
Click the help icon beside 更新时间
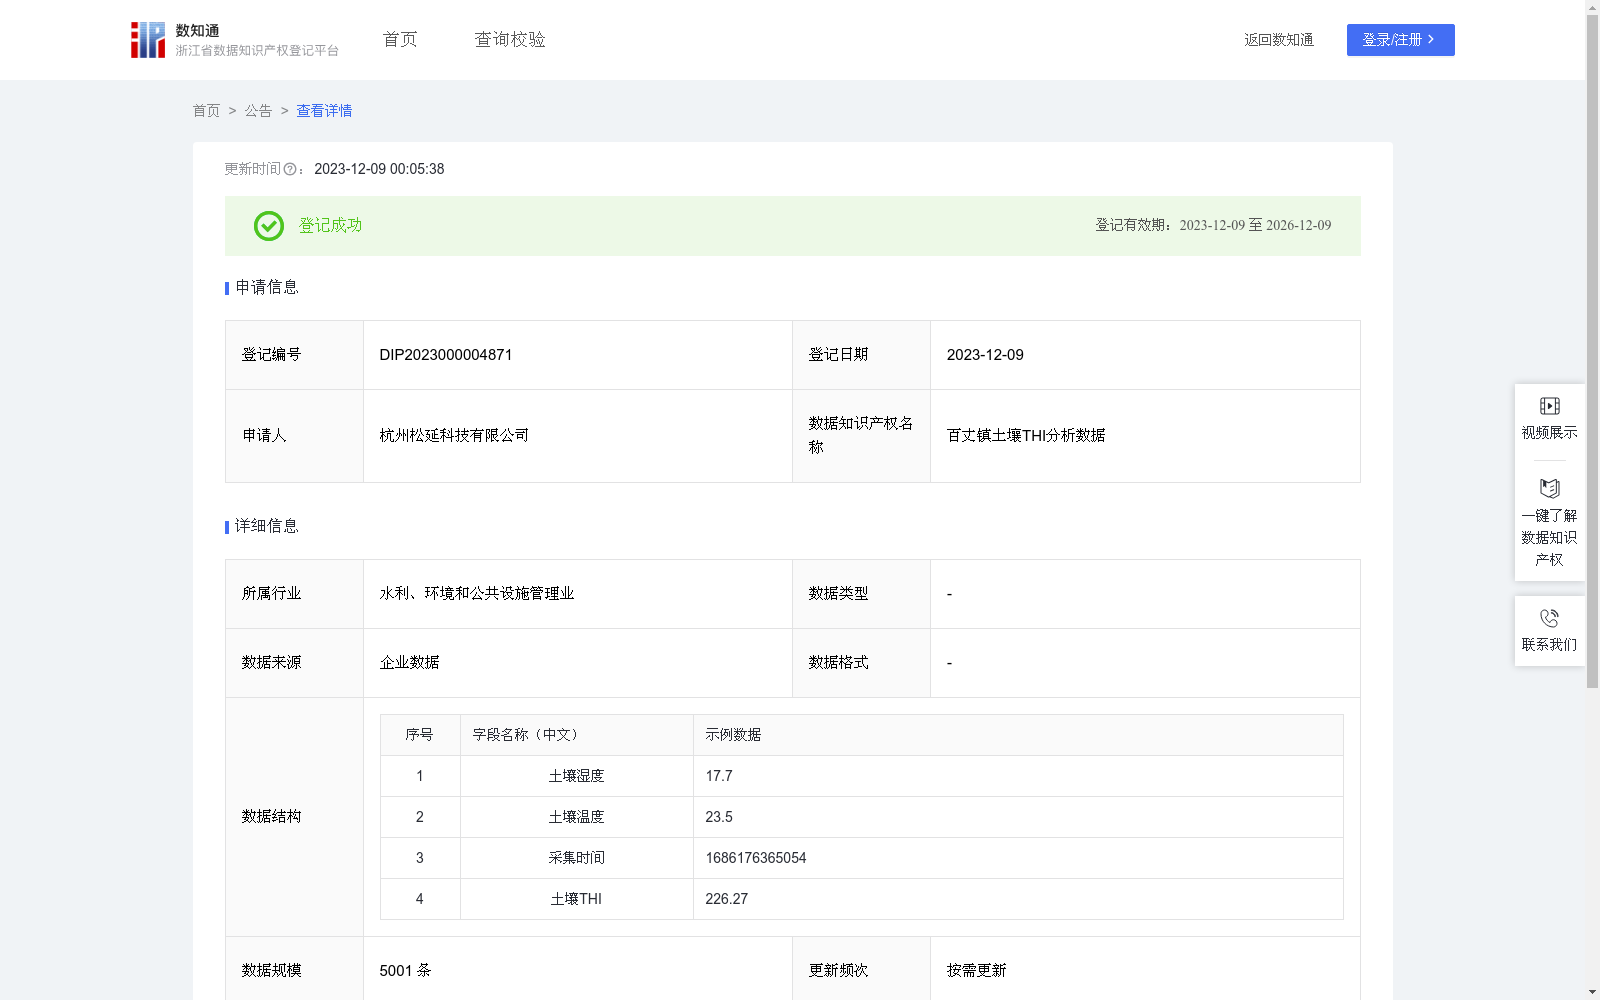(x=290, y=170)
